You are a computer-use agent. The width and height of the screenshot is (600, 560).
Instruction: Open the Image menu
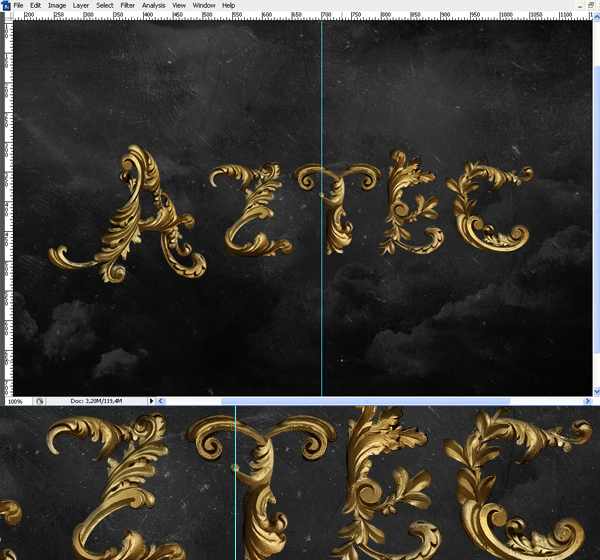(57, 5)
